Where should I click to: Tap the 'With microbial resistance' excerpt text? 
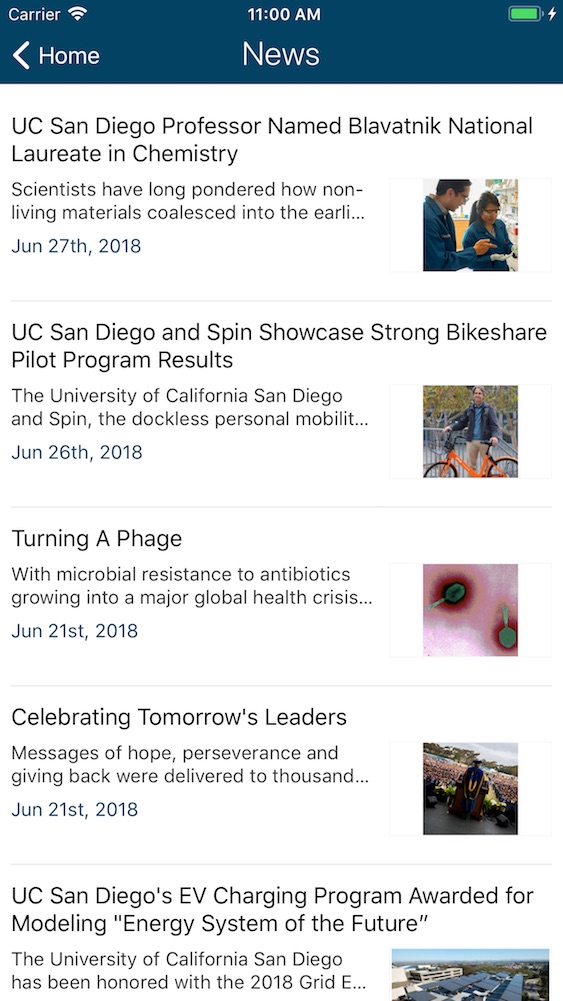191,586
